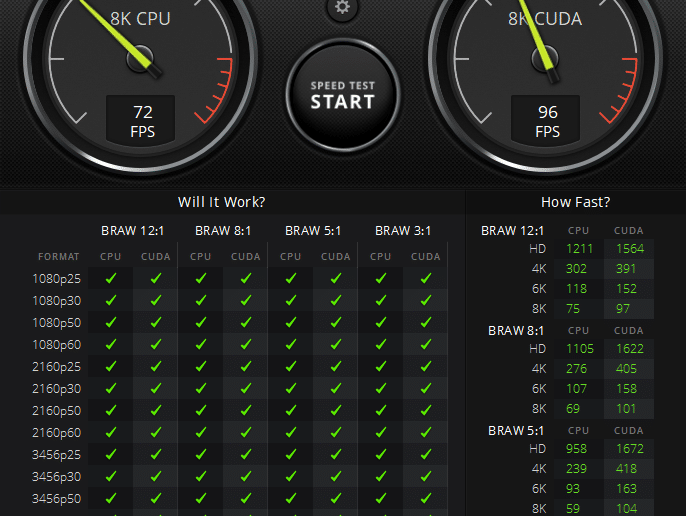Click BRAW 8:1 4K CUDA value 405
This screenshot has height=516, width=686.
point(626,369)
